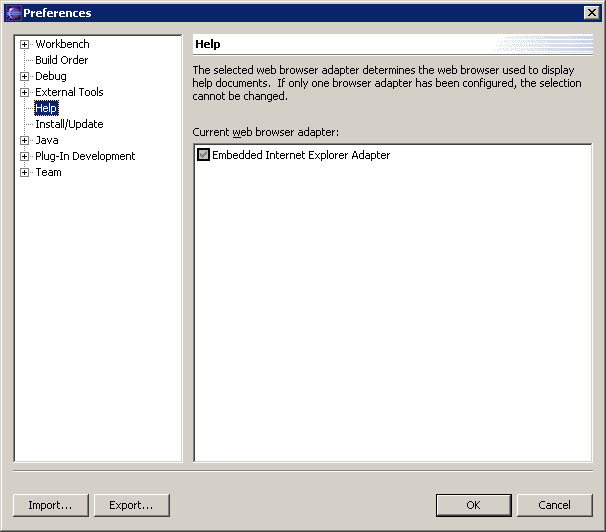Click the Help page heading
The height and width of the screenshot is (532, 606).
tap(208, 44)
